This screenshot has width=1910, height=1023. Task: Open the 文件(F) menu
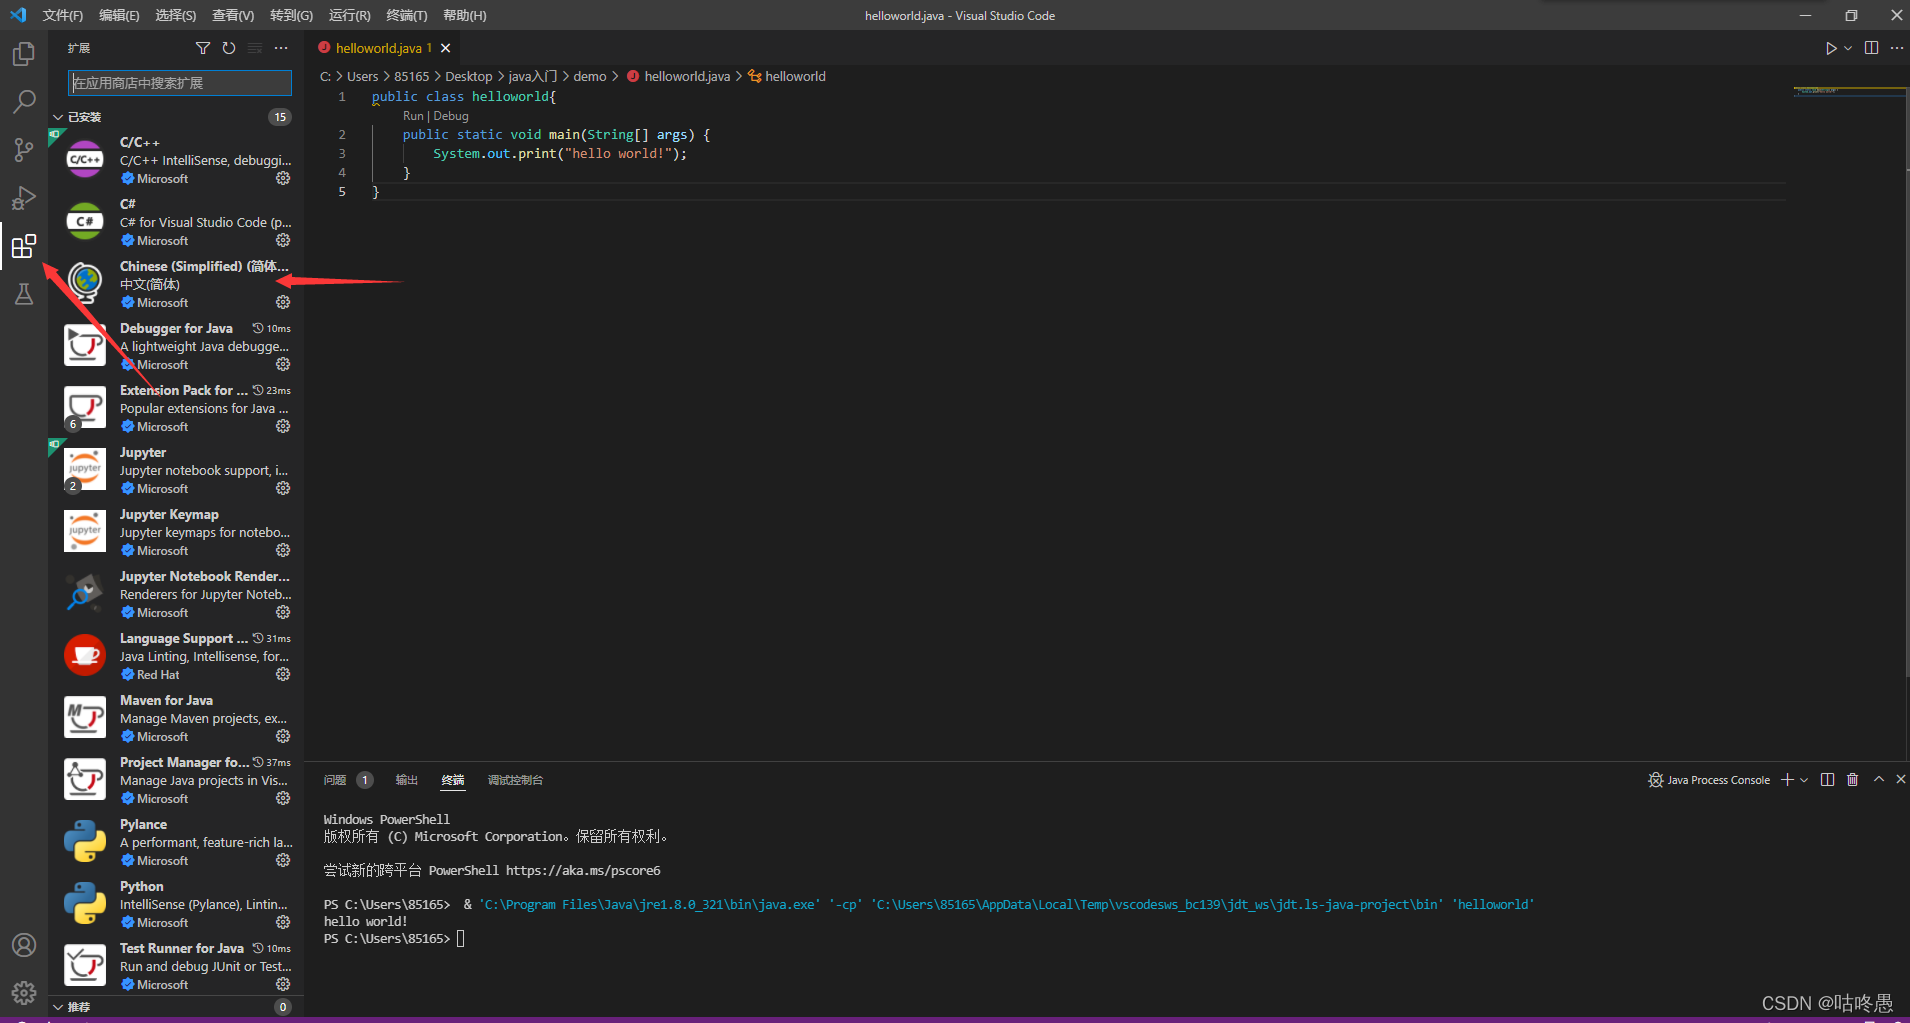pyautogui.click(x=63, y=15)
